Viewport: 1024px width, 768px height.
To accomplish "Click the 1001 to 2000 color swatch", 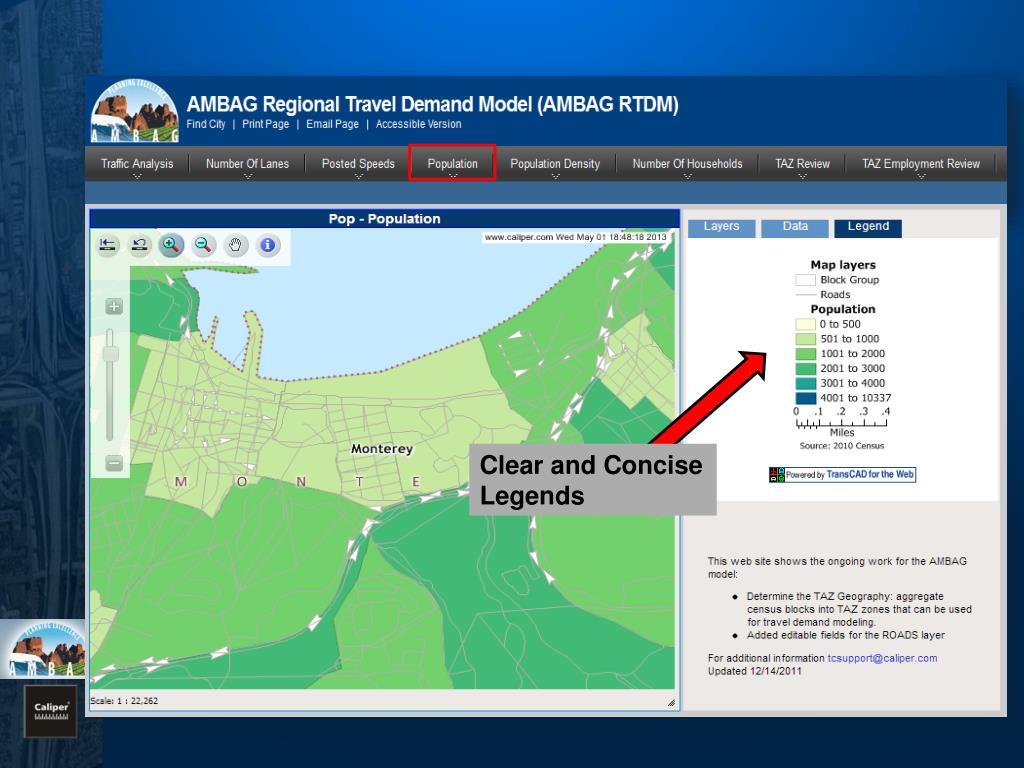I will [805, 354].
